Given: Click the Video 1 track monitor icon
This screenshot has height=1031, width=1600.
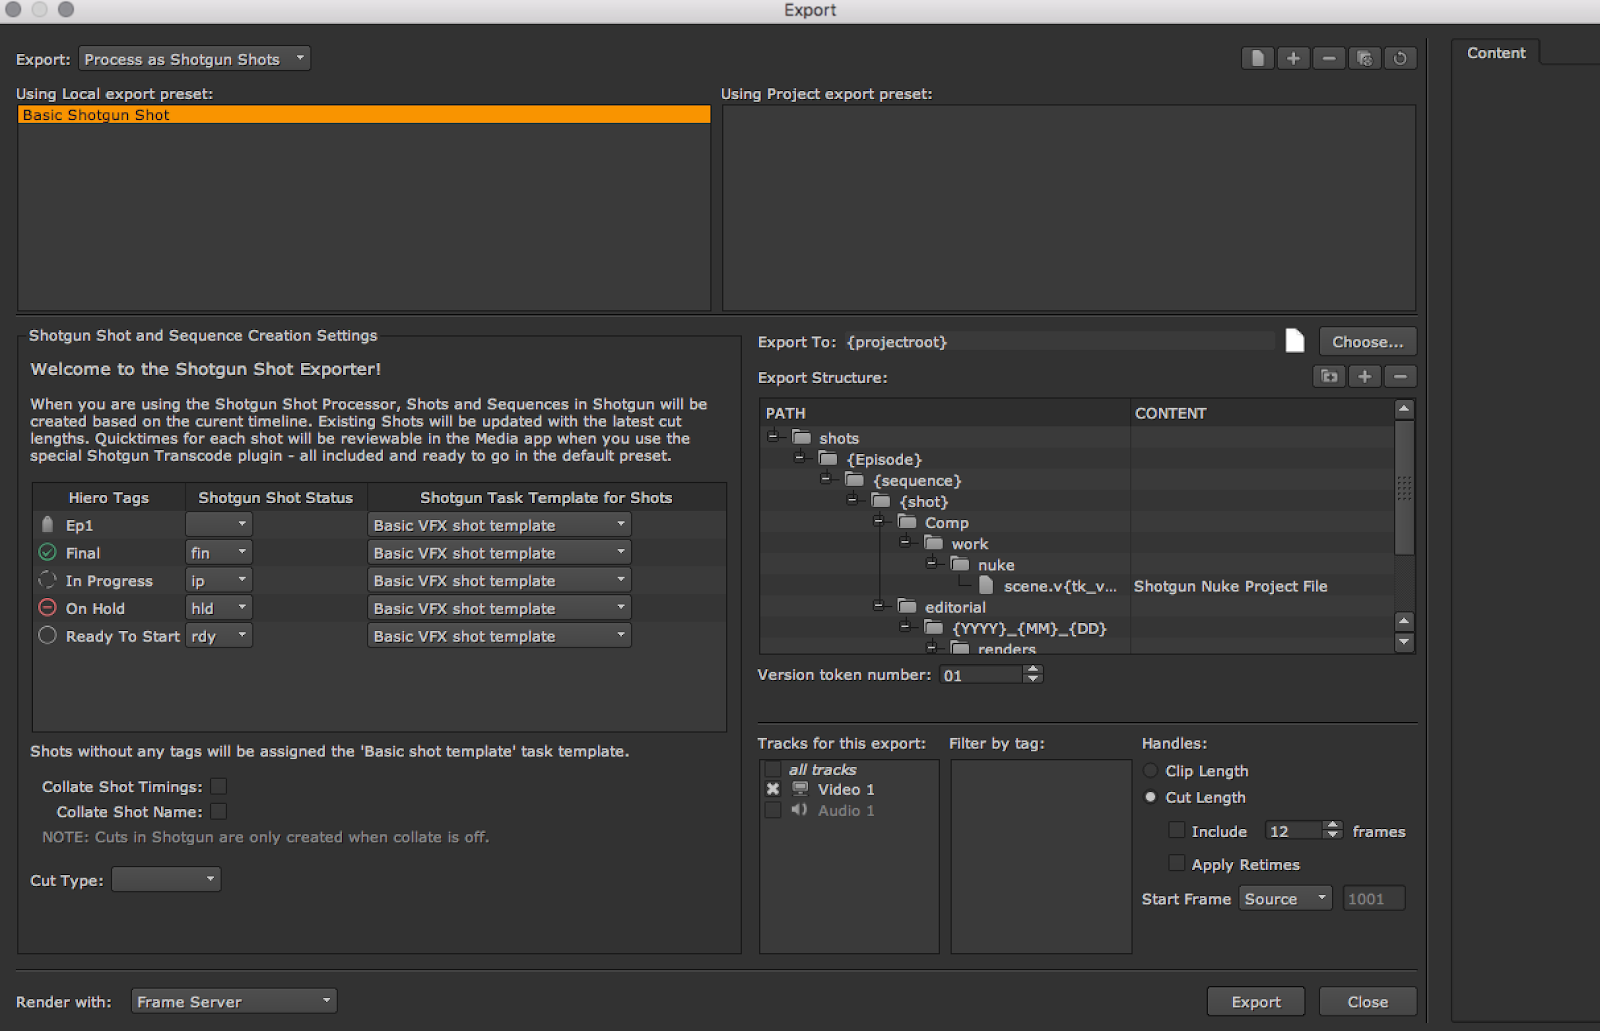Looking at the screenshot, I should point(801,789).
